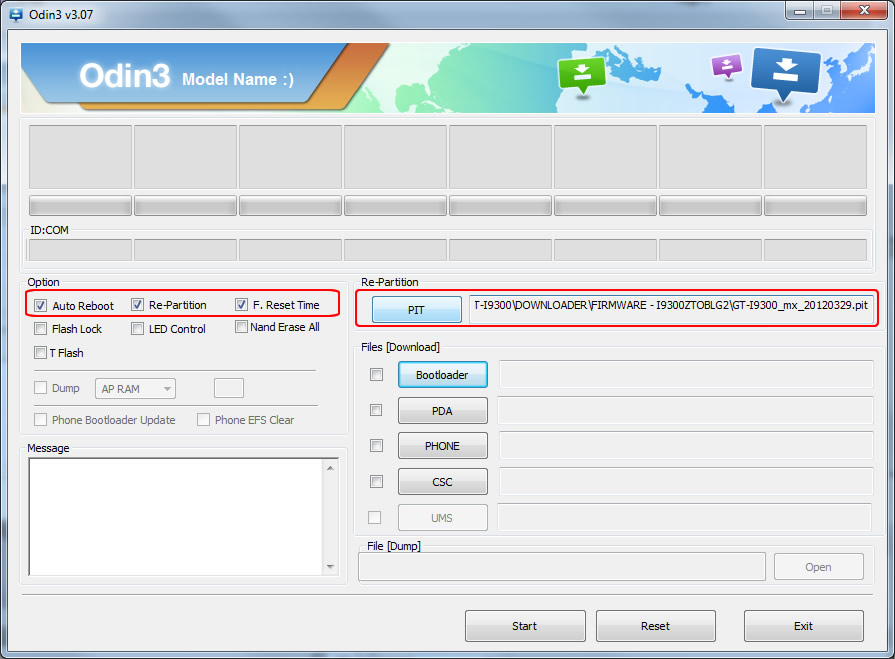Click the Dump checkbox
895x659 pixels.
tap(41, 388)
